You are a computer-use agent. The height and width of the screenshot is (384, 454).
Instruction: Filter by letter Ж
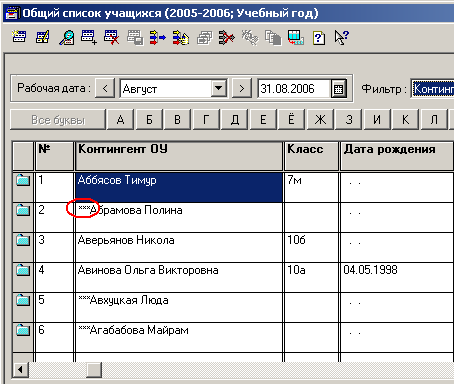click(320, 119)
